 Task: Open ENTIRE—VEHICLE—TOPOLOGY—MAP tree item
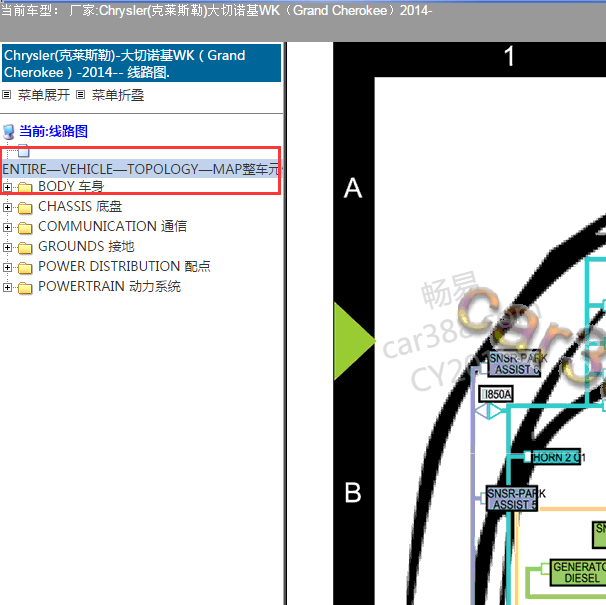click(141, 169)
